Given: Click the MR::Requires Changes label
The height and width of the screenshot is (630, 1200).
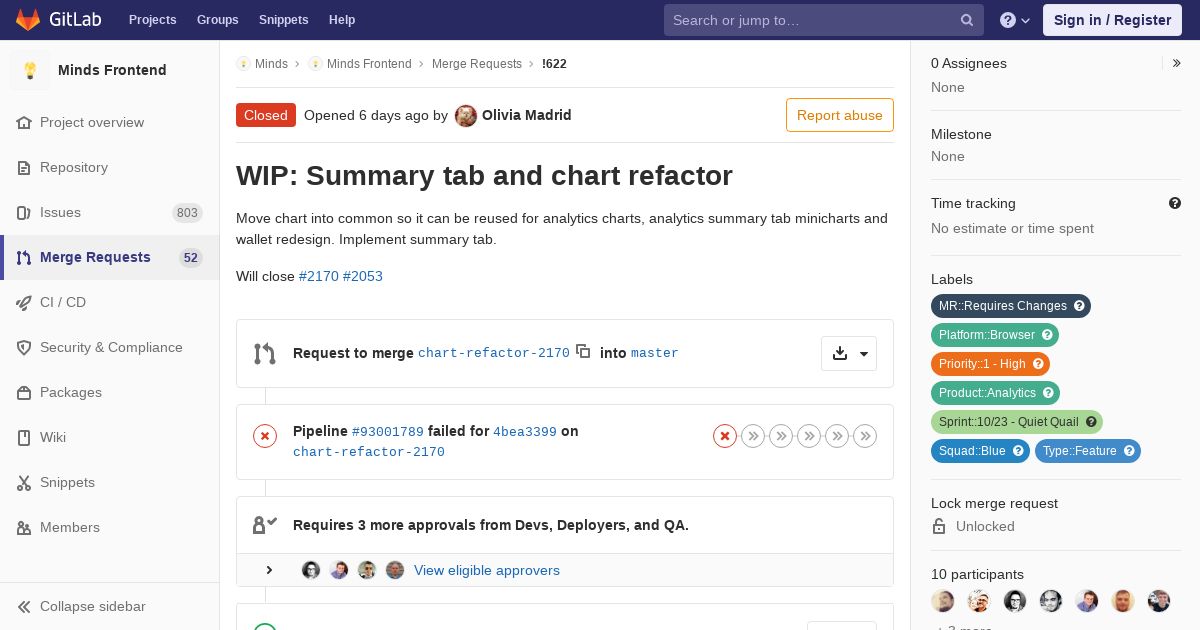Looking at the screenshot, I should pyautogui.click(x=1011, y=306).
